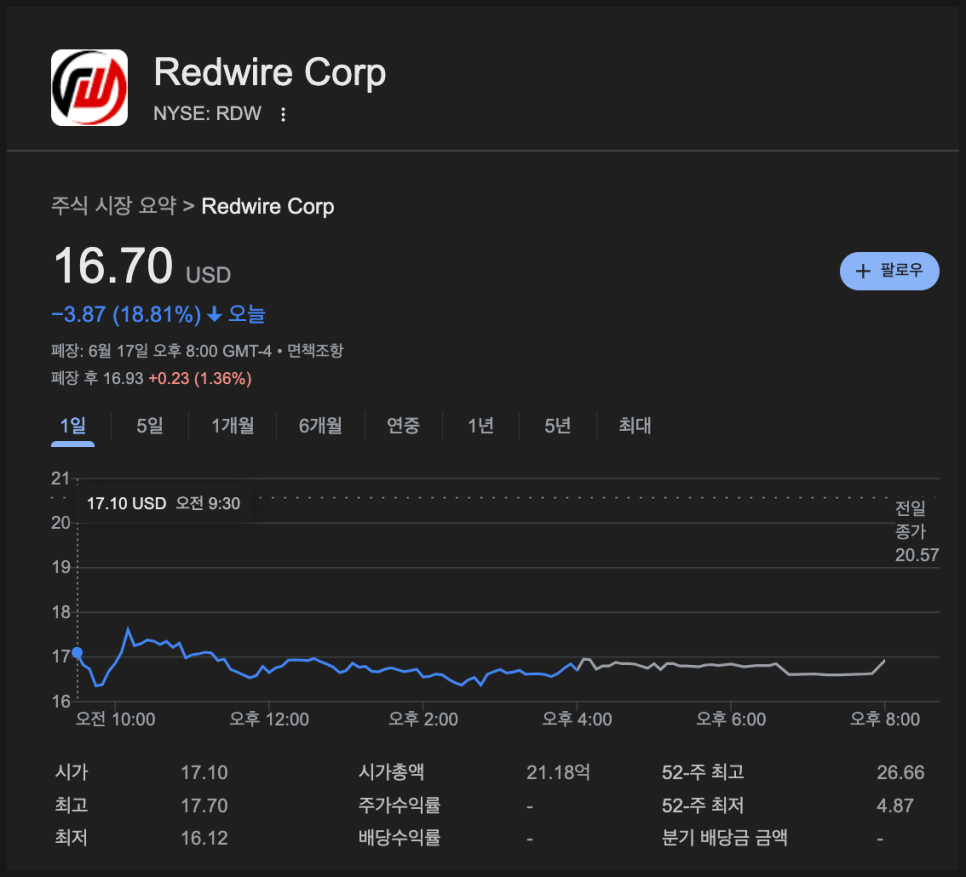Click the 분기 배당금 금액 label

724,838
